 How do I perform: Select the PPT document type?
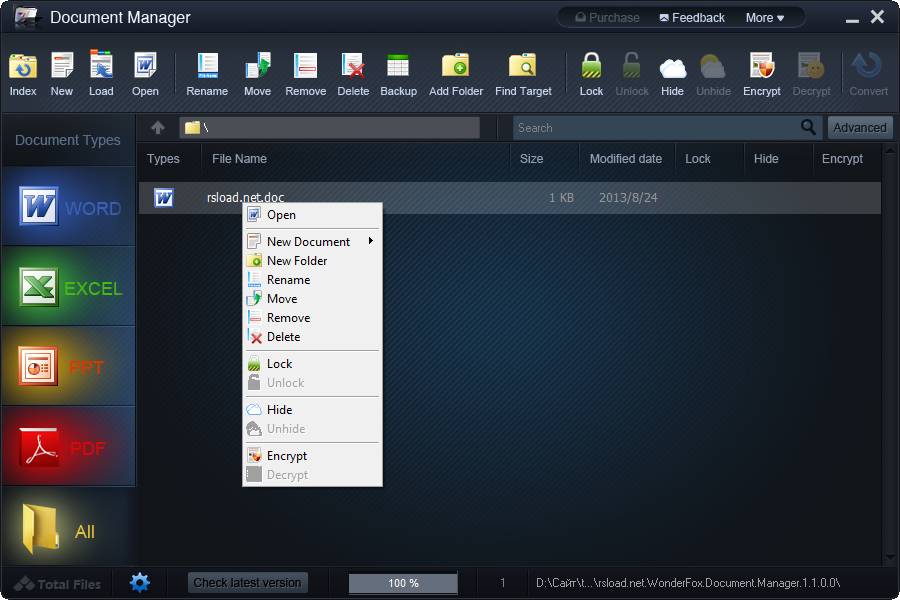pos(68,366)
